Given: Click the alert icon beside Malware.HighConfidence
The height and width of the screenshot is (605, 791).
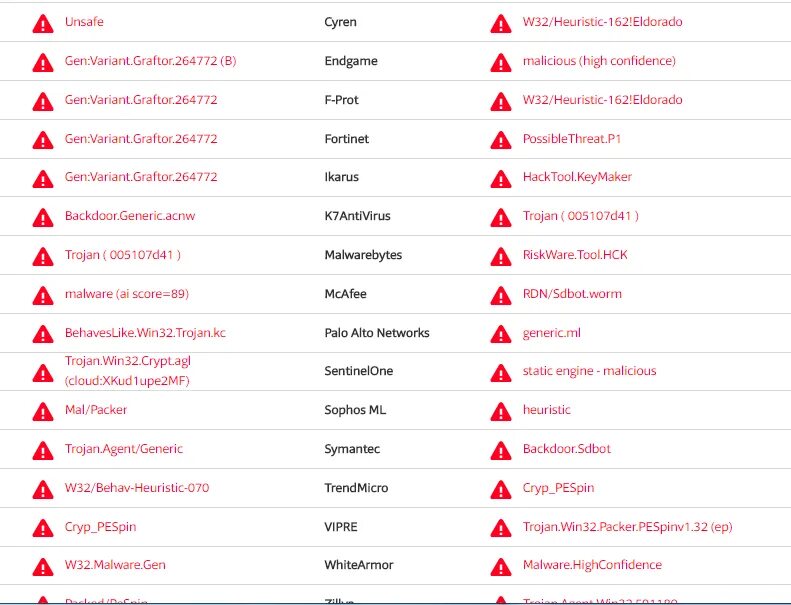Looking at the screenshot, I should pos(501,566).
